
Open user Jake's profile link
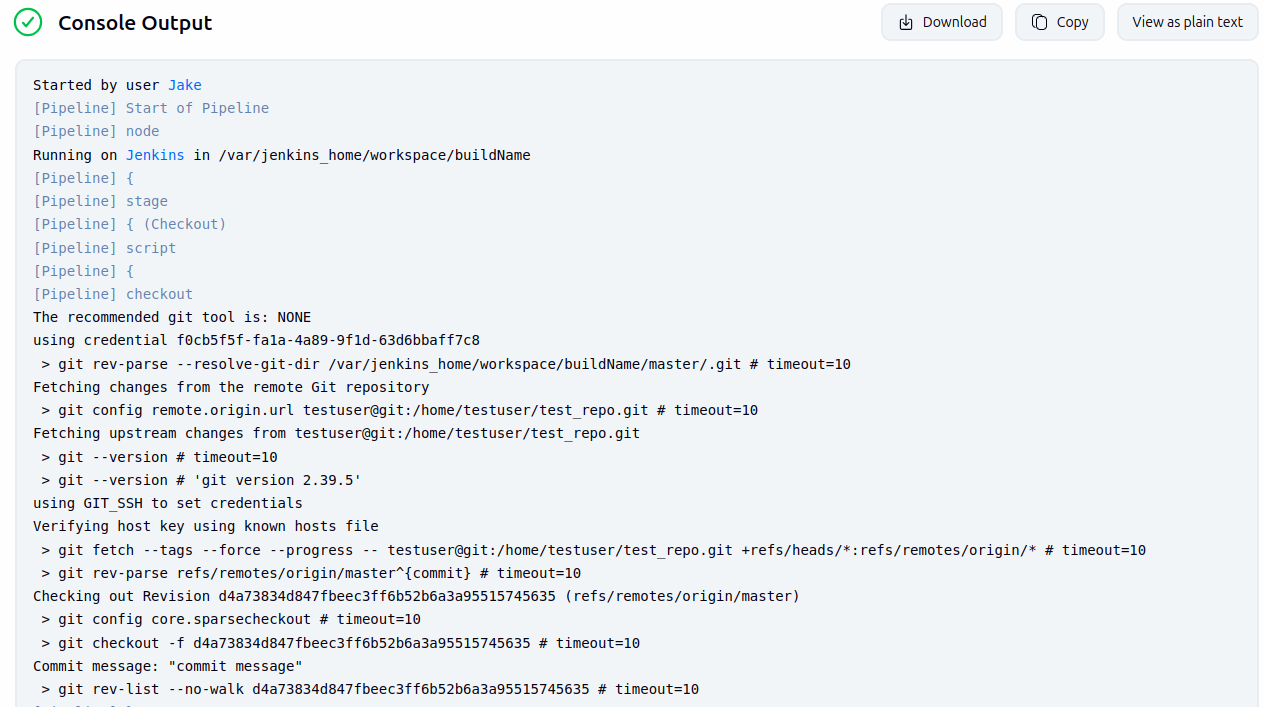(184, 85)
